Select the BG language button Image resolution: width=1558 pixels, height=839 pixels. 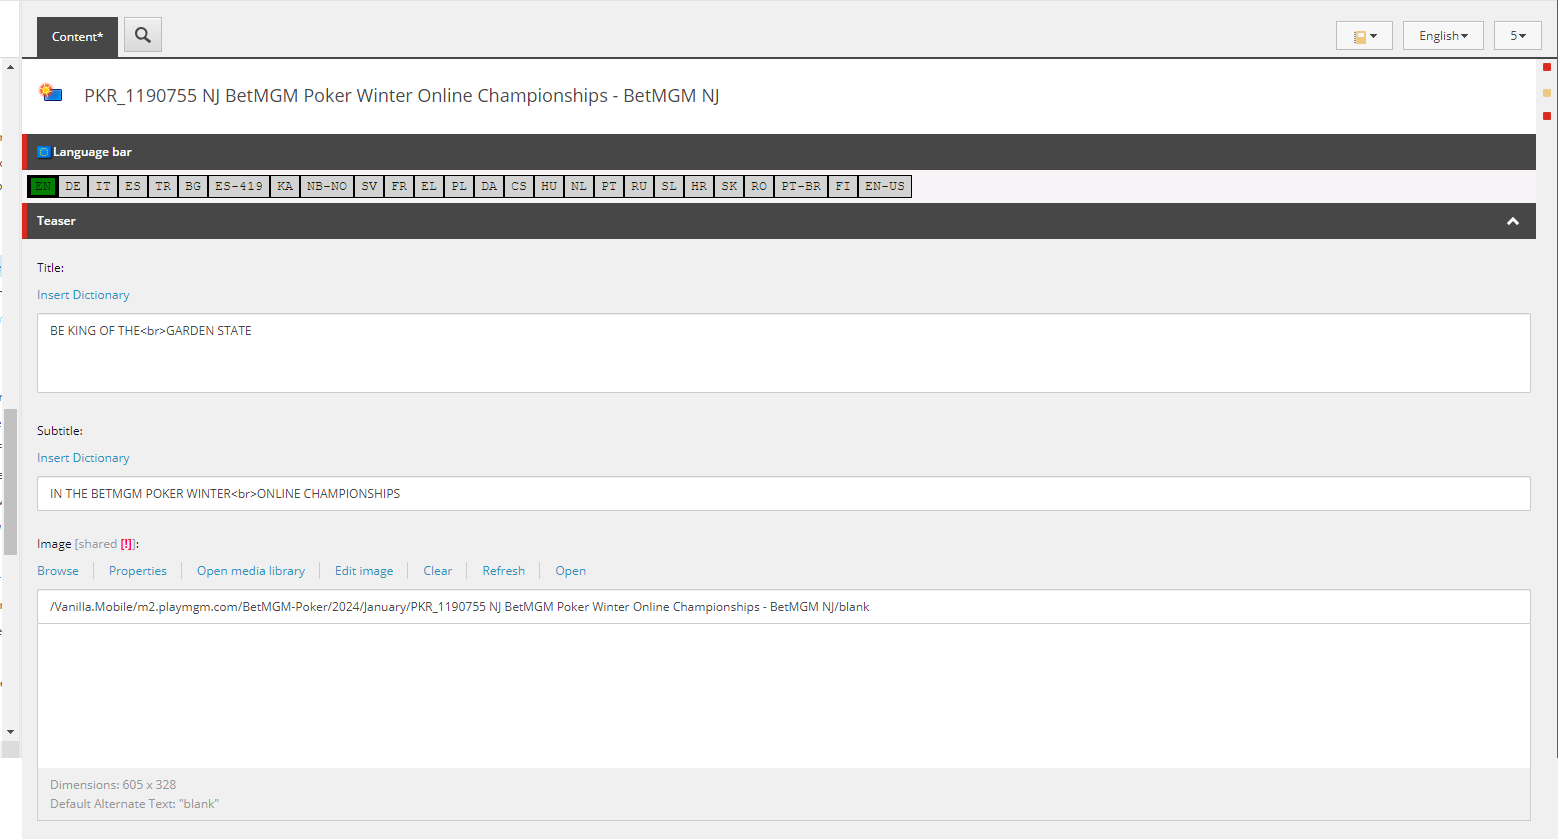coord(193,186)
